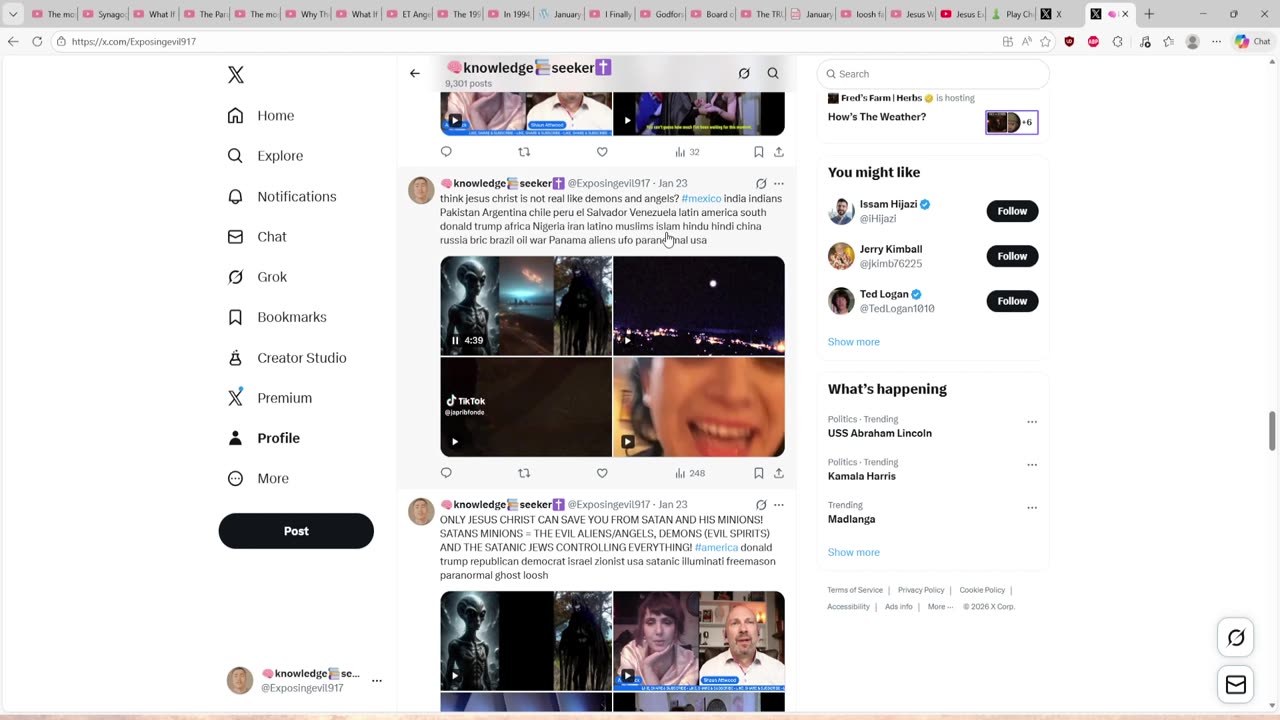
Task: Pause the video showing 4:39
Action: (x=455, y=340)
